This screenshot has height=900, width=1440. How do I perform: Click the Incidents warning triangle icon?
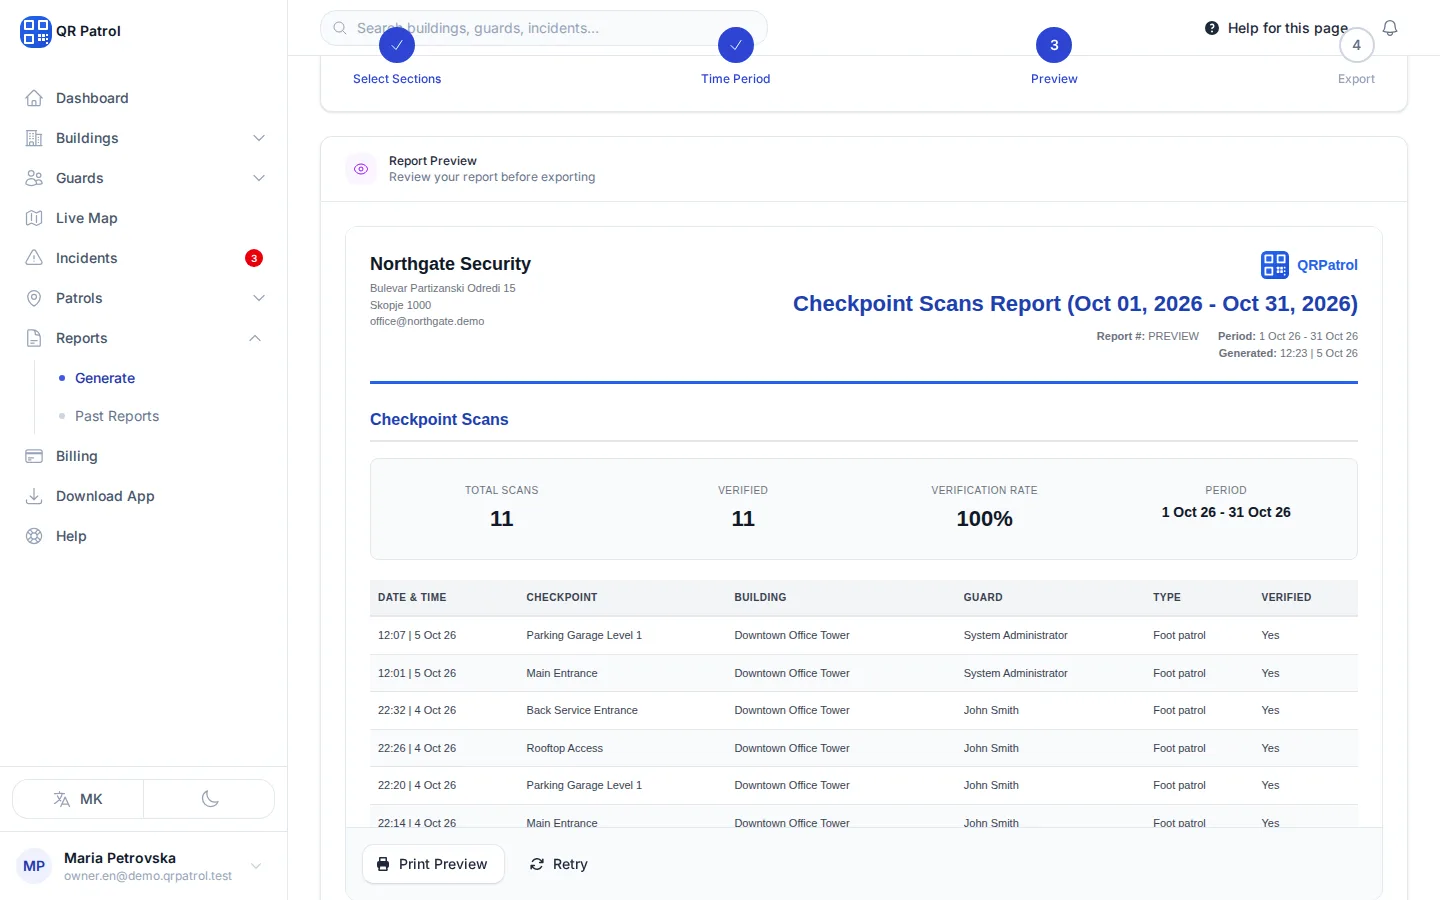click(x=34, y=258)
